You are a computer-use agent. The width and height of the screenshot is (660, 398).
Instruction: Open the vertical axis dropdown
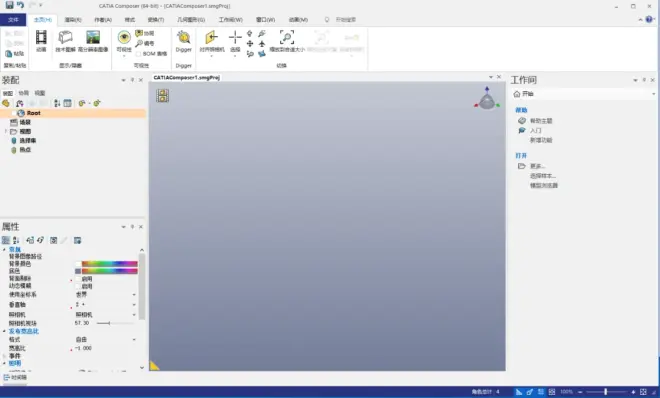(106, 305)
